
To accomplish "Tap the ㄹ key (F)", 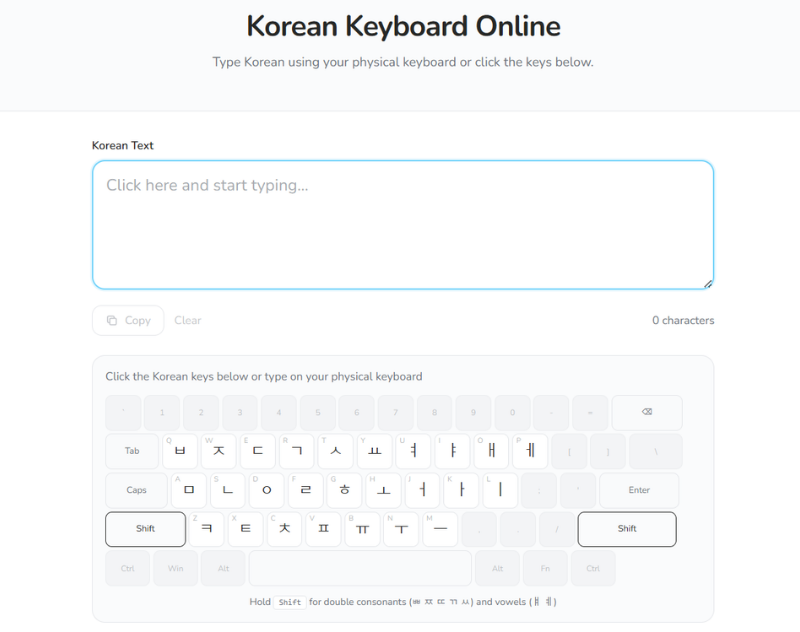I will click(305, 490).
